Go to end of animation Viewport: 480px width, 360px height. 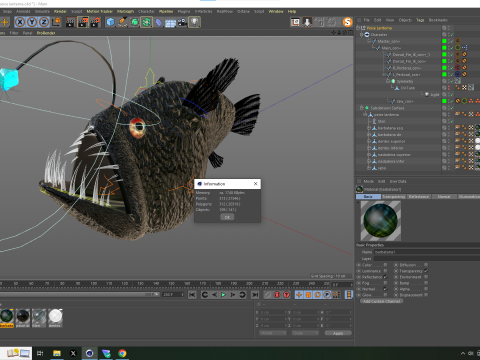coord(255,295)
